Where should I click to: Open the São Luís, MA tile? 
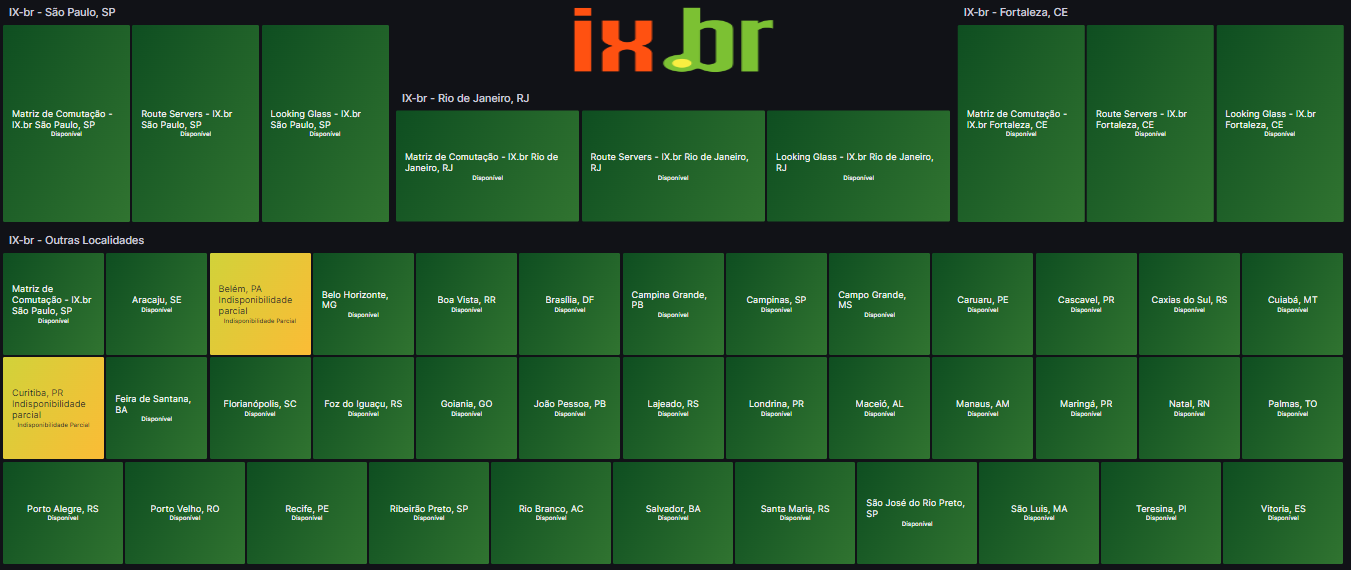(1039, 513)
